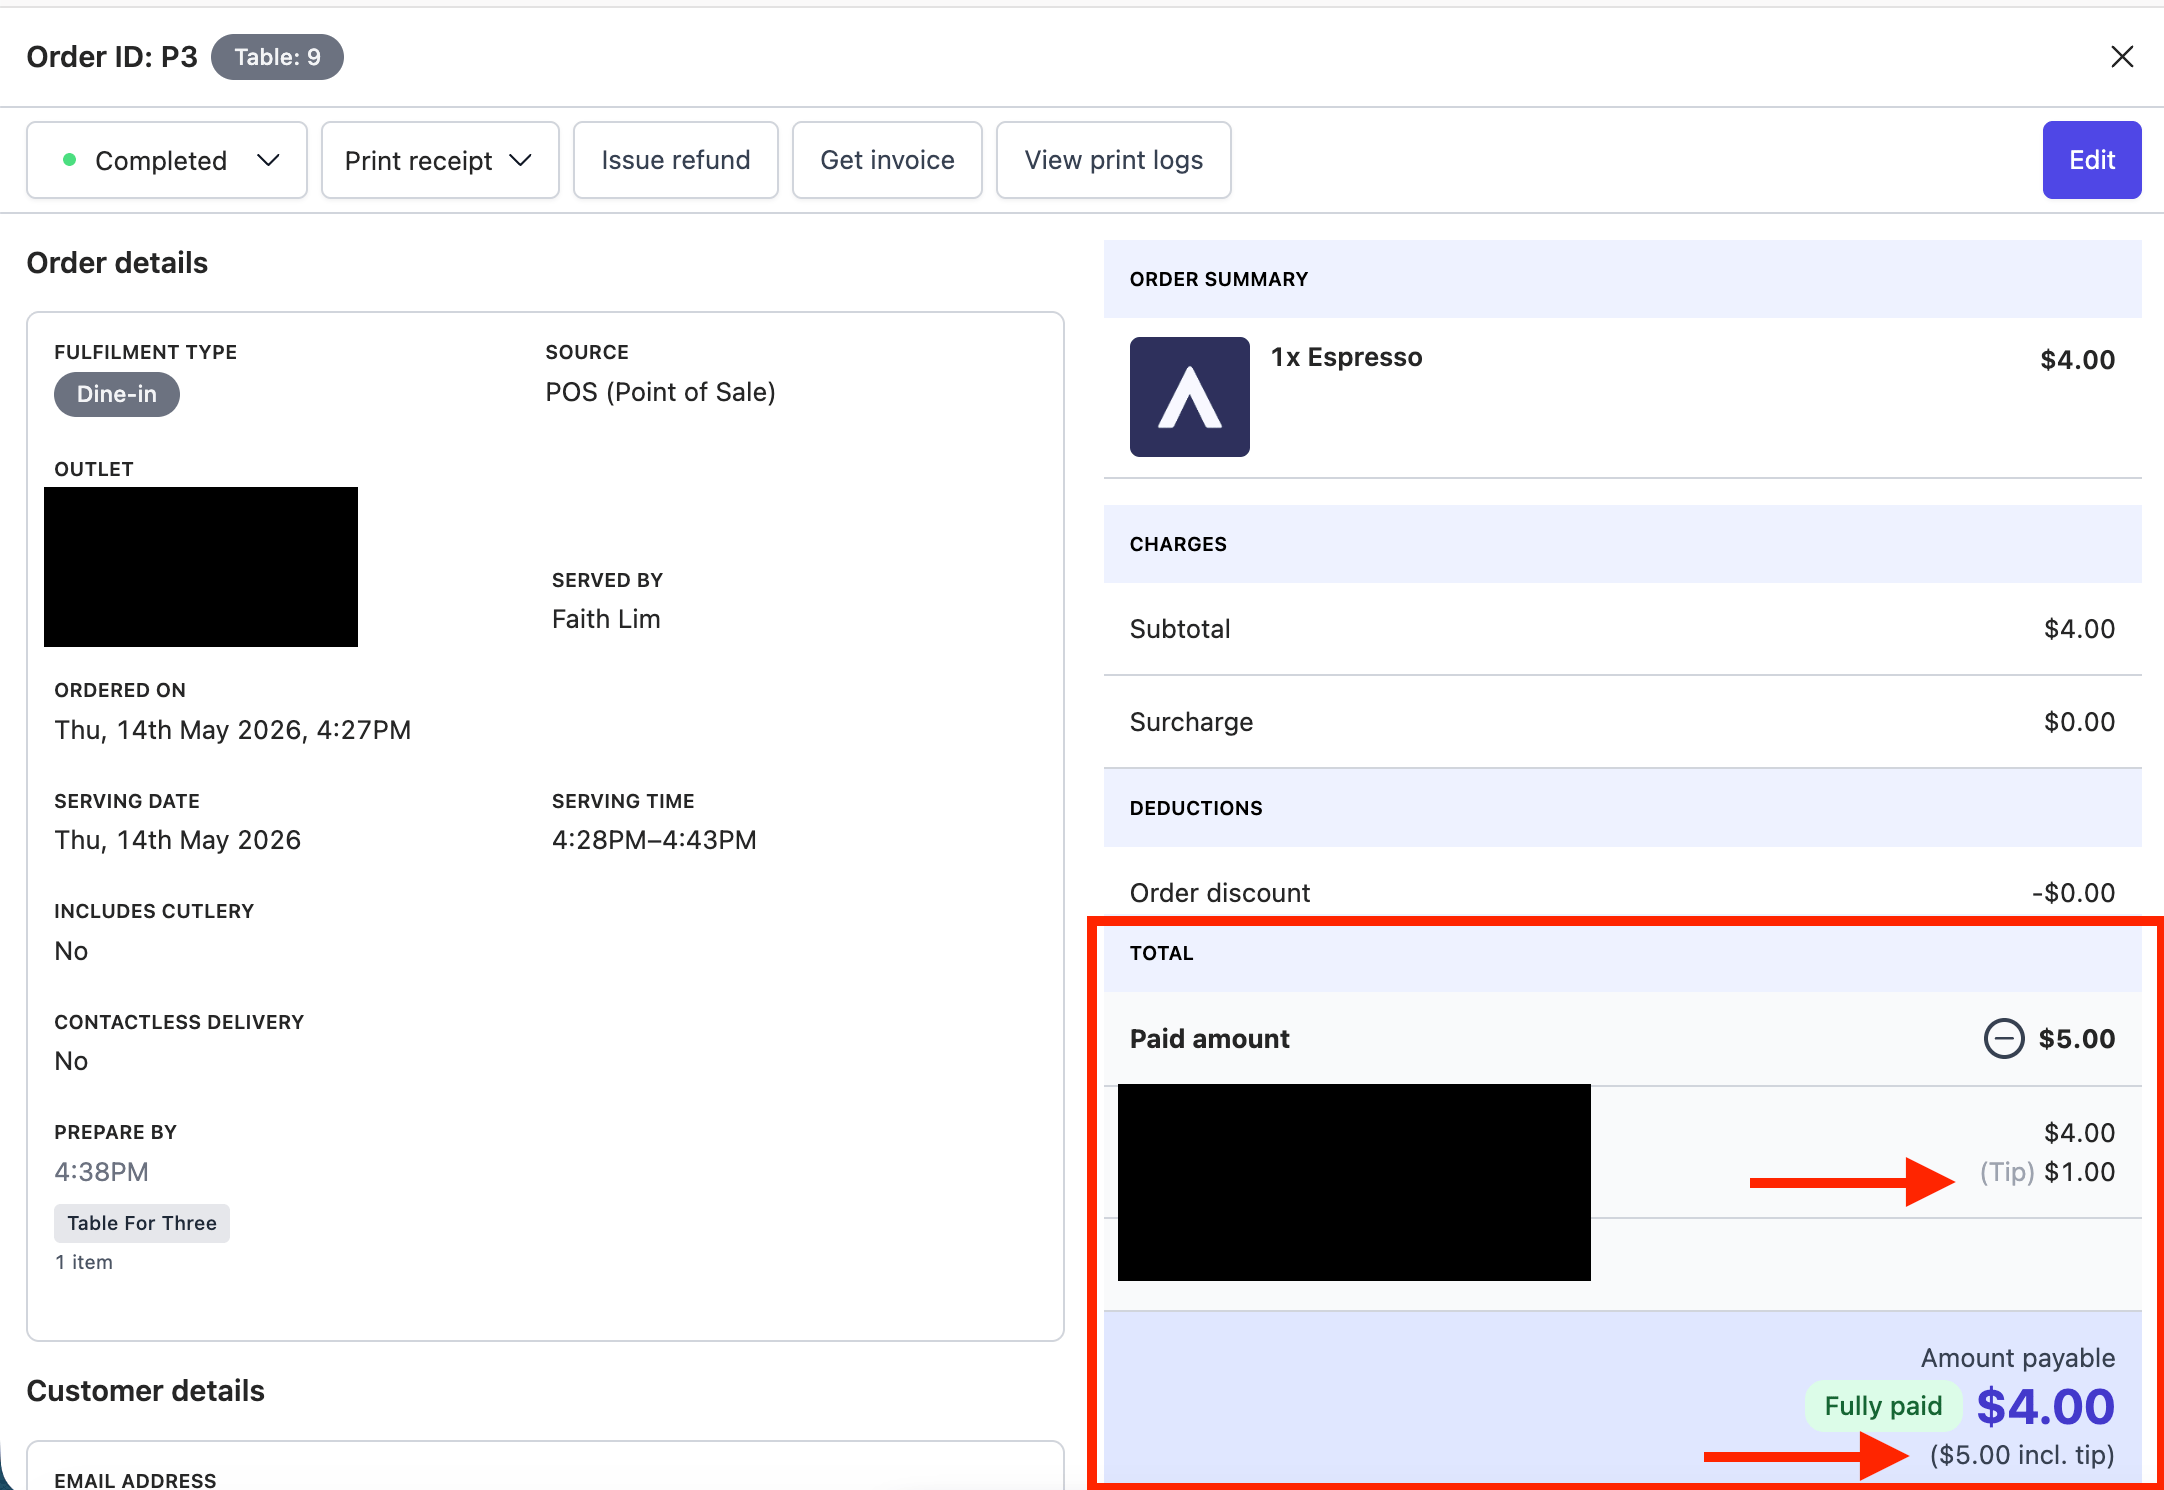Click the prepare by time 4:38PM

click(101, 1172)
